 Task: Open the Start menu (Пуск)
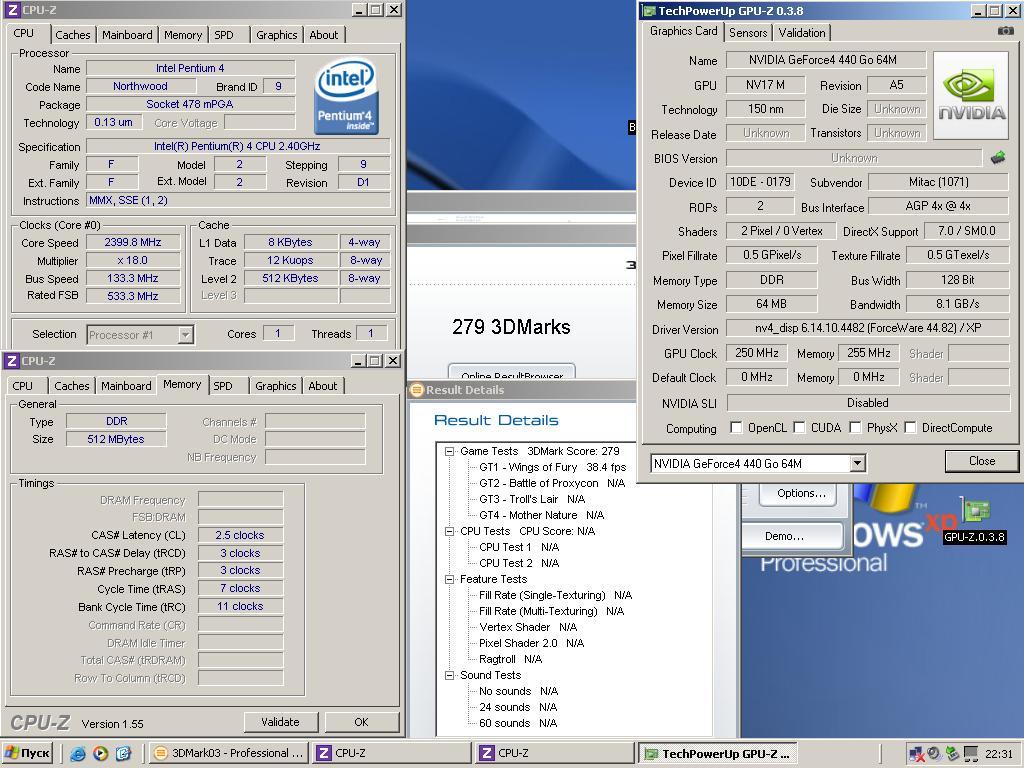[x=27, y=753]
